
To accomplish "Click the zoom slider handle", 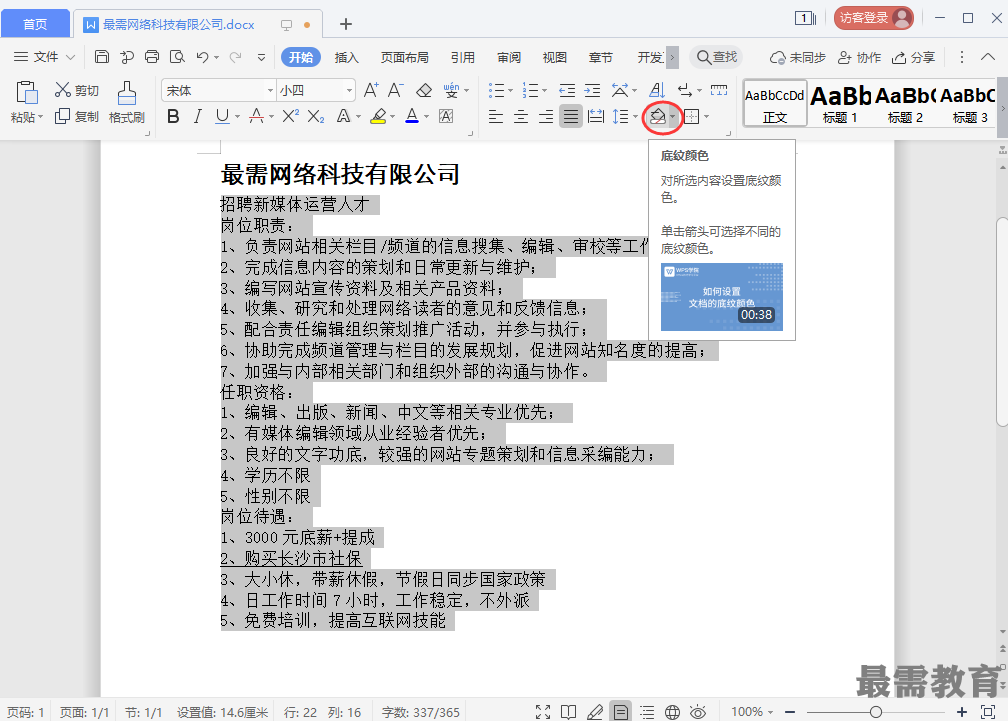I will [x=876, y=712].
